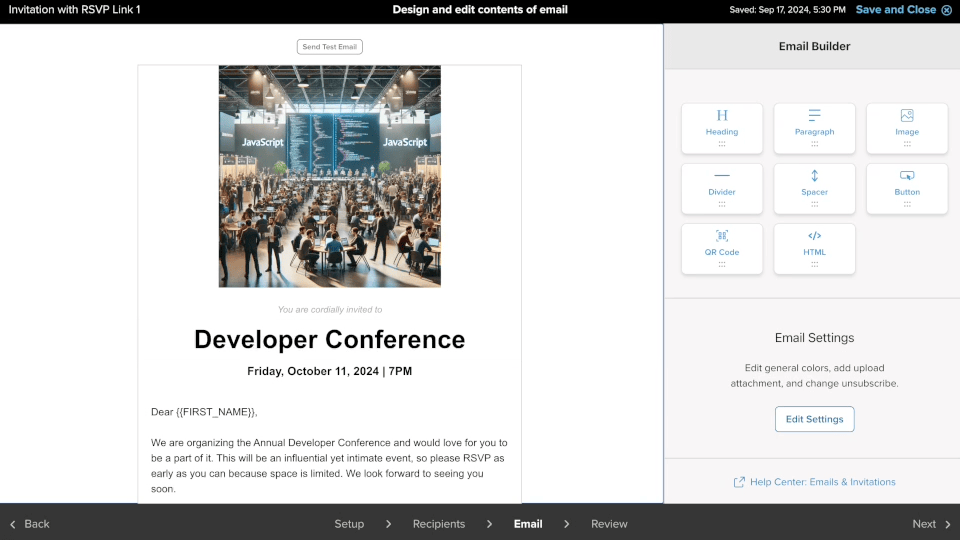Add a Spacer block

point(814,189)
